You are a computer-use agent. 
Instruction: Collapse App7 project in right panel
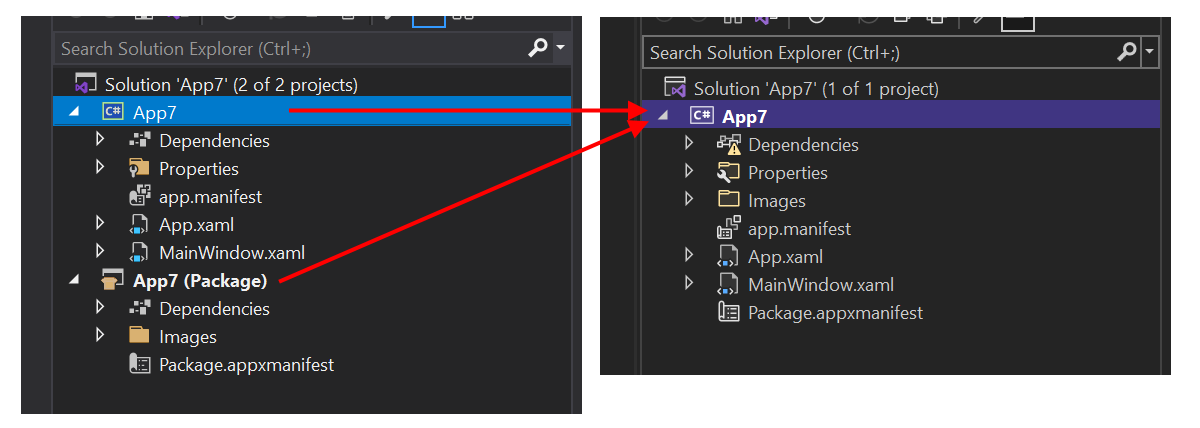point(661,117)
